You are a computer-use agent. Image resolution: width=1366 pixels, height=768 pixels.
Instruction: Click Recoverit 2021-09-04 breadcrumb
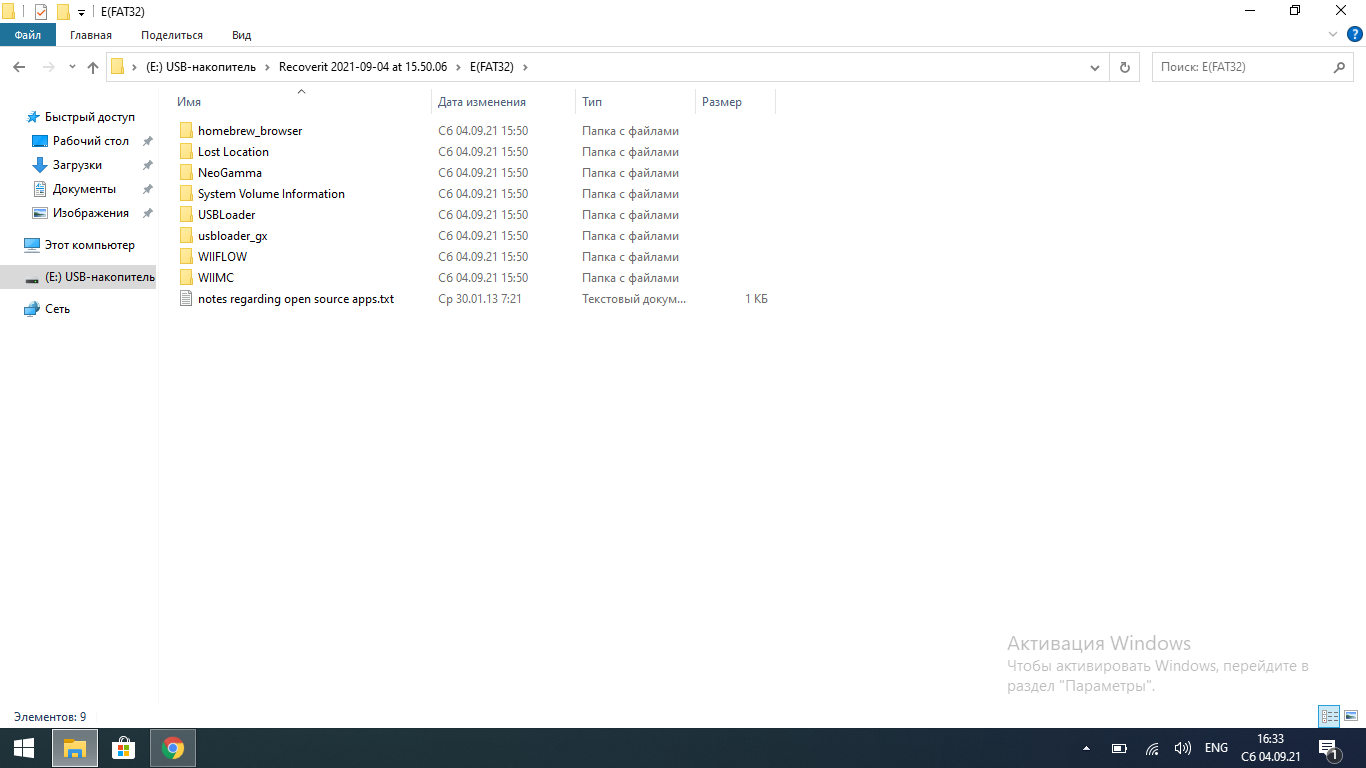[363, 67]
